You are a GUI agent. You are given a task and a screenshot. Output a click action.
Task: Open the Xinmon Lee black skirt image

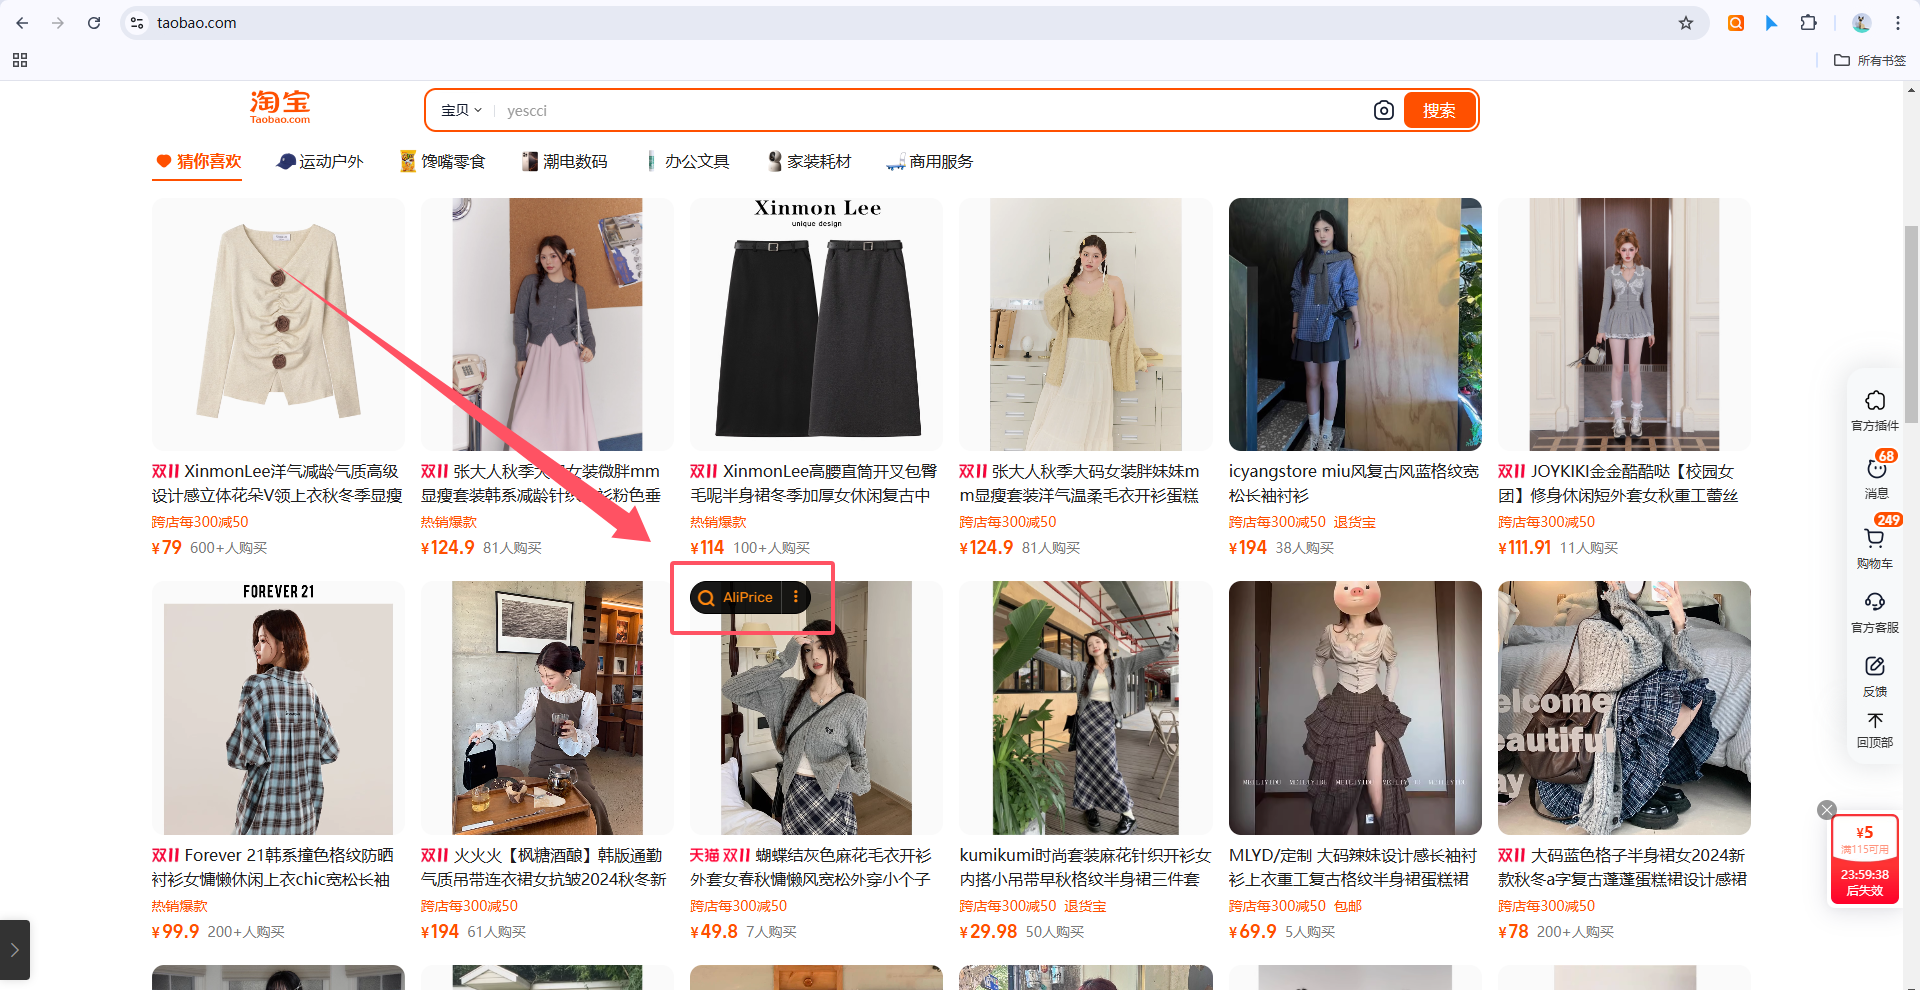pyautogui.click(x=816, y=324)
